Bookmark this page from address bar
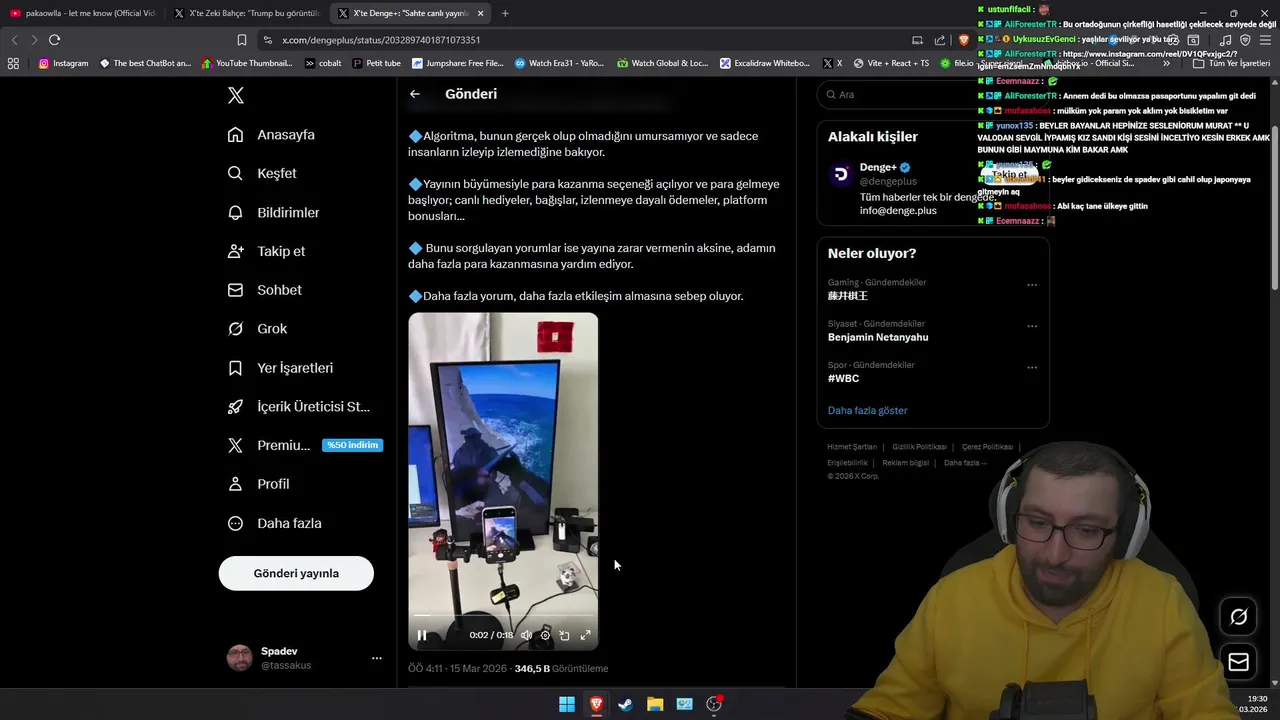This screenshot has width=1280, height=720. tap(242, 40)
